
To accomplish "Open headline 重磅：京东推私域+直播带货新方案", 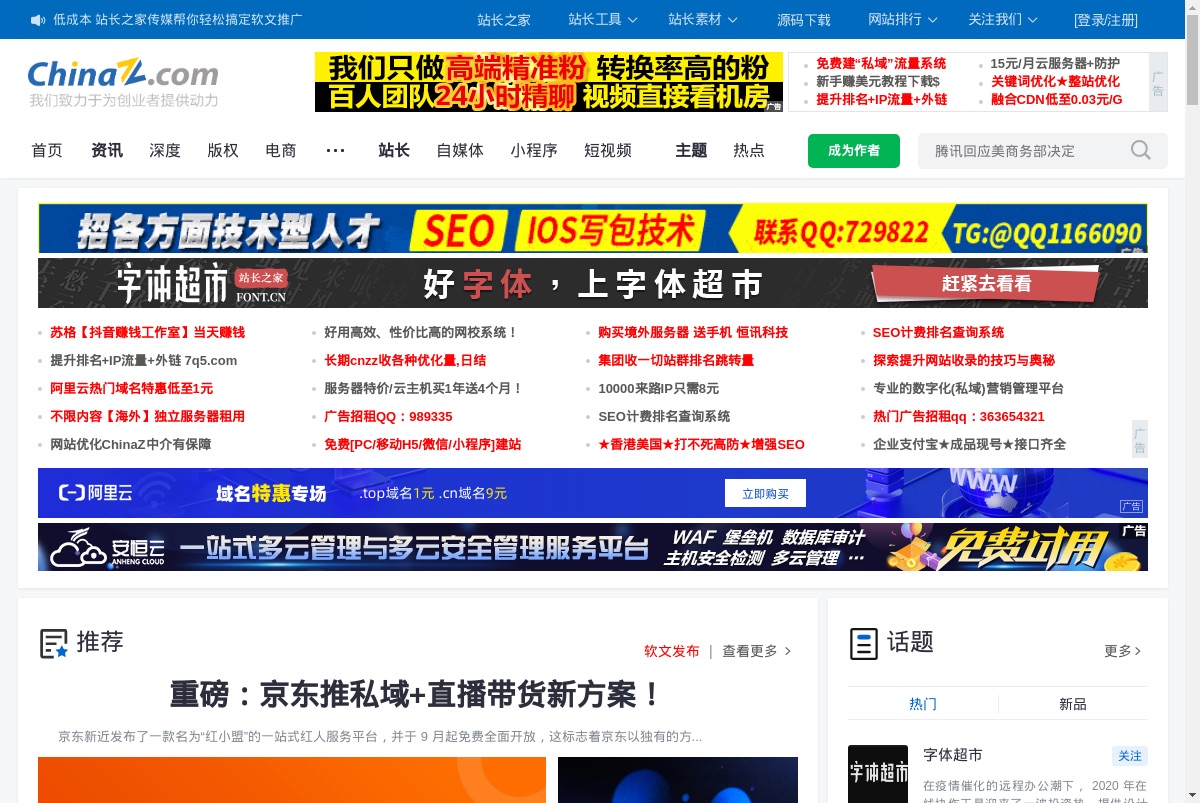I will point(417,694).
